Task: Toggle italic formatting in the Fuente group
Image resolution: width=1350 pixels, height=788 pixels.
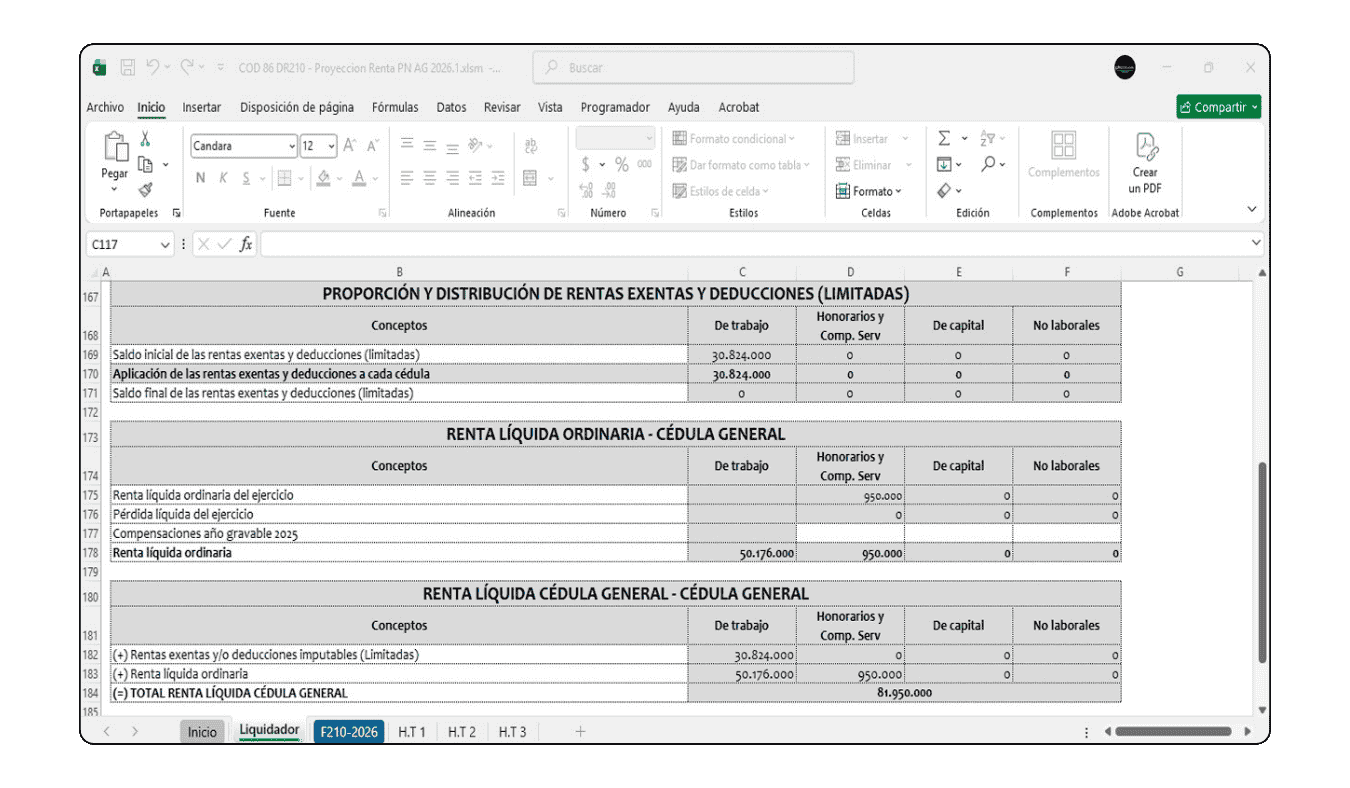Action: click(223, 177)
